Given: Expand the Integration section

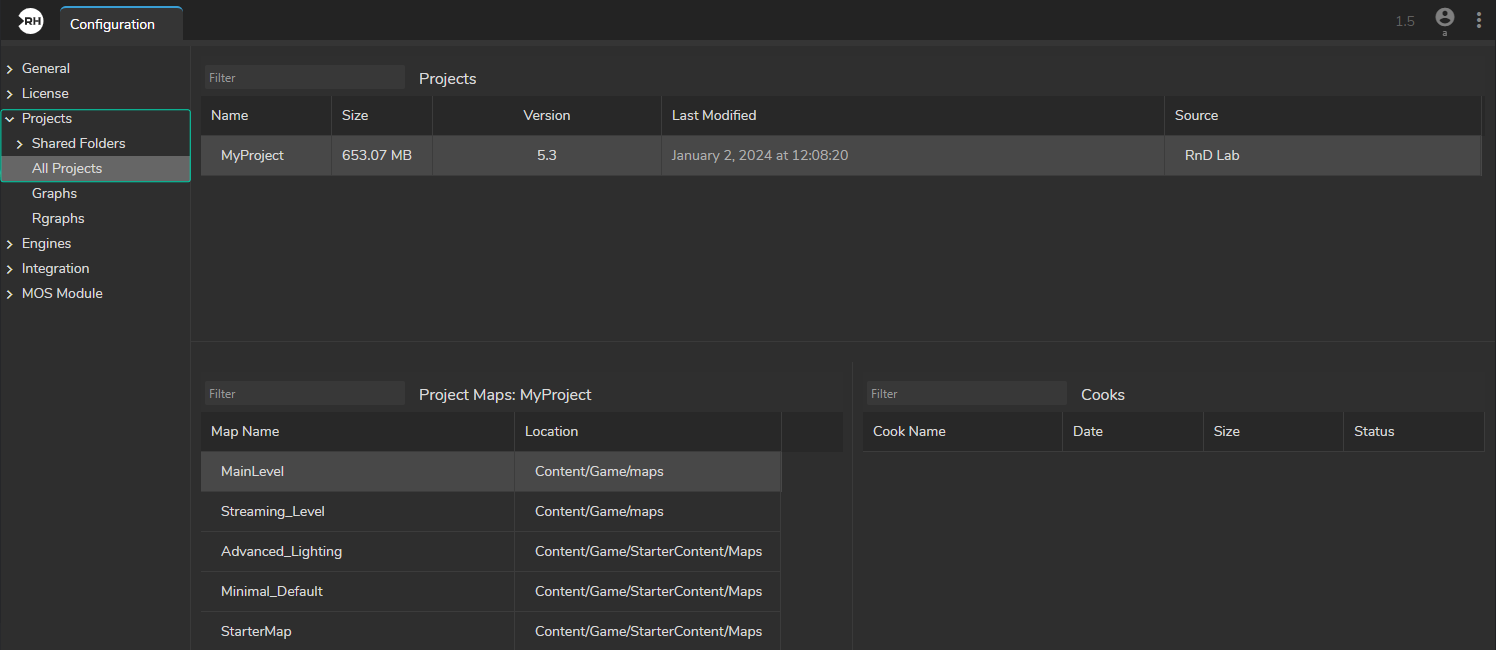Looking at the screenshot, I should pos(10,269).
